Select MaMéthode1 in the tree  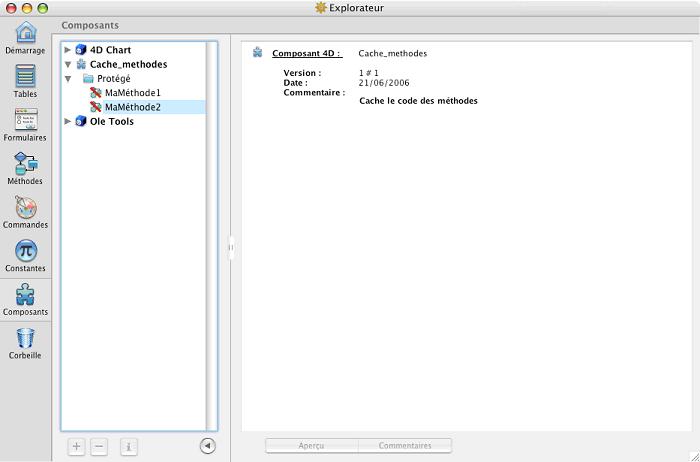[132, 93]
